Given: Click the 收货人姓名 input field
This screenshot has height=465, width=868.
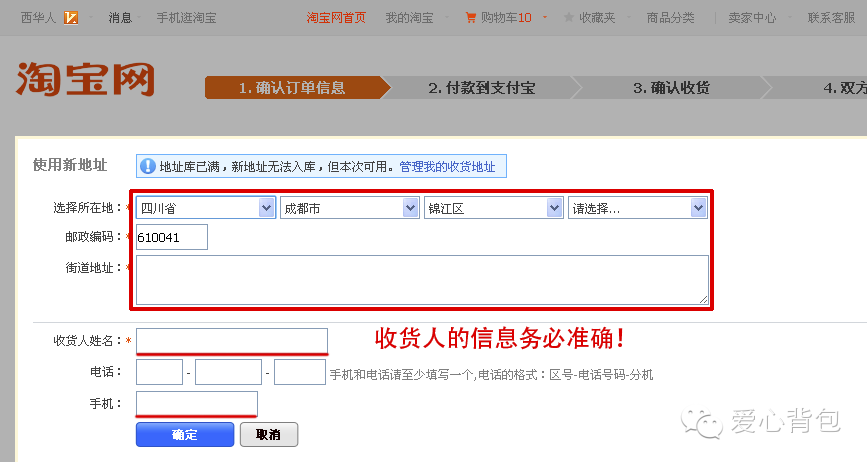Looking at the screenshot, I should click(x=232, y=340).
